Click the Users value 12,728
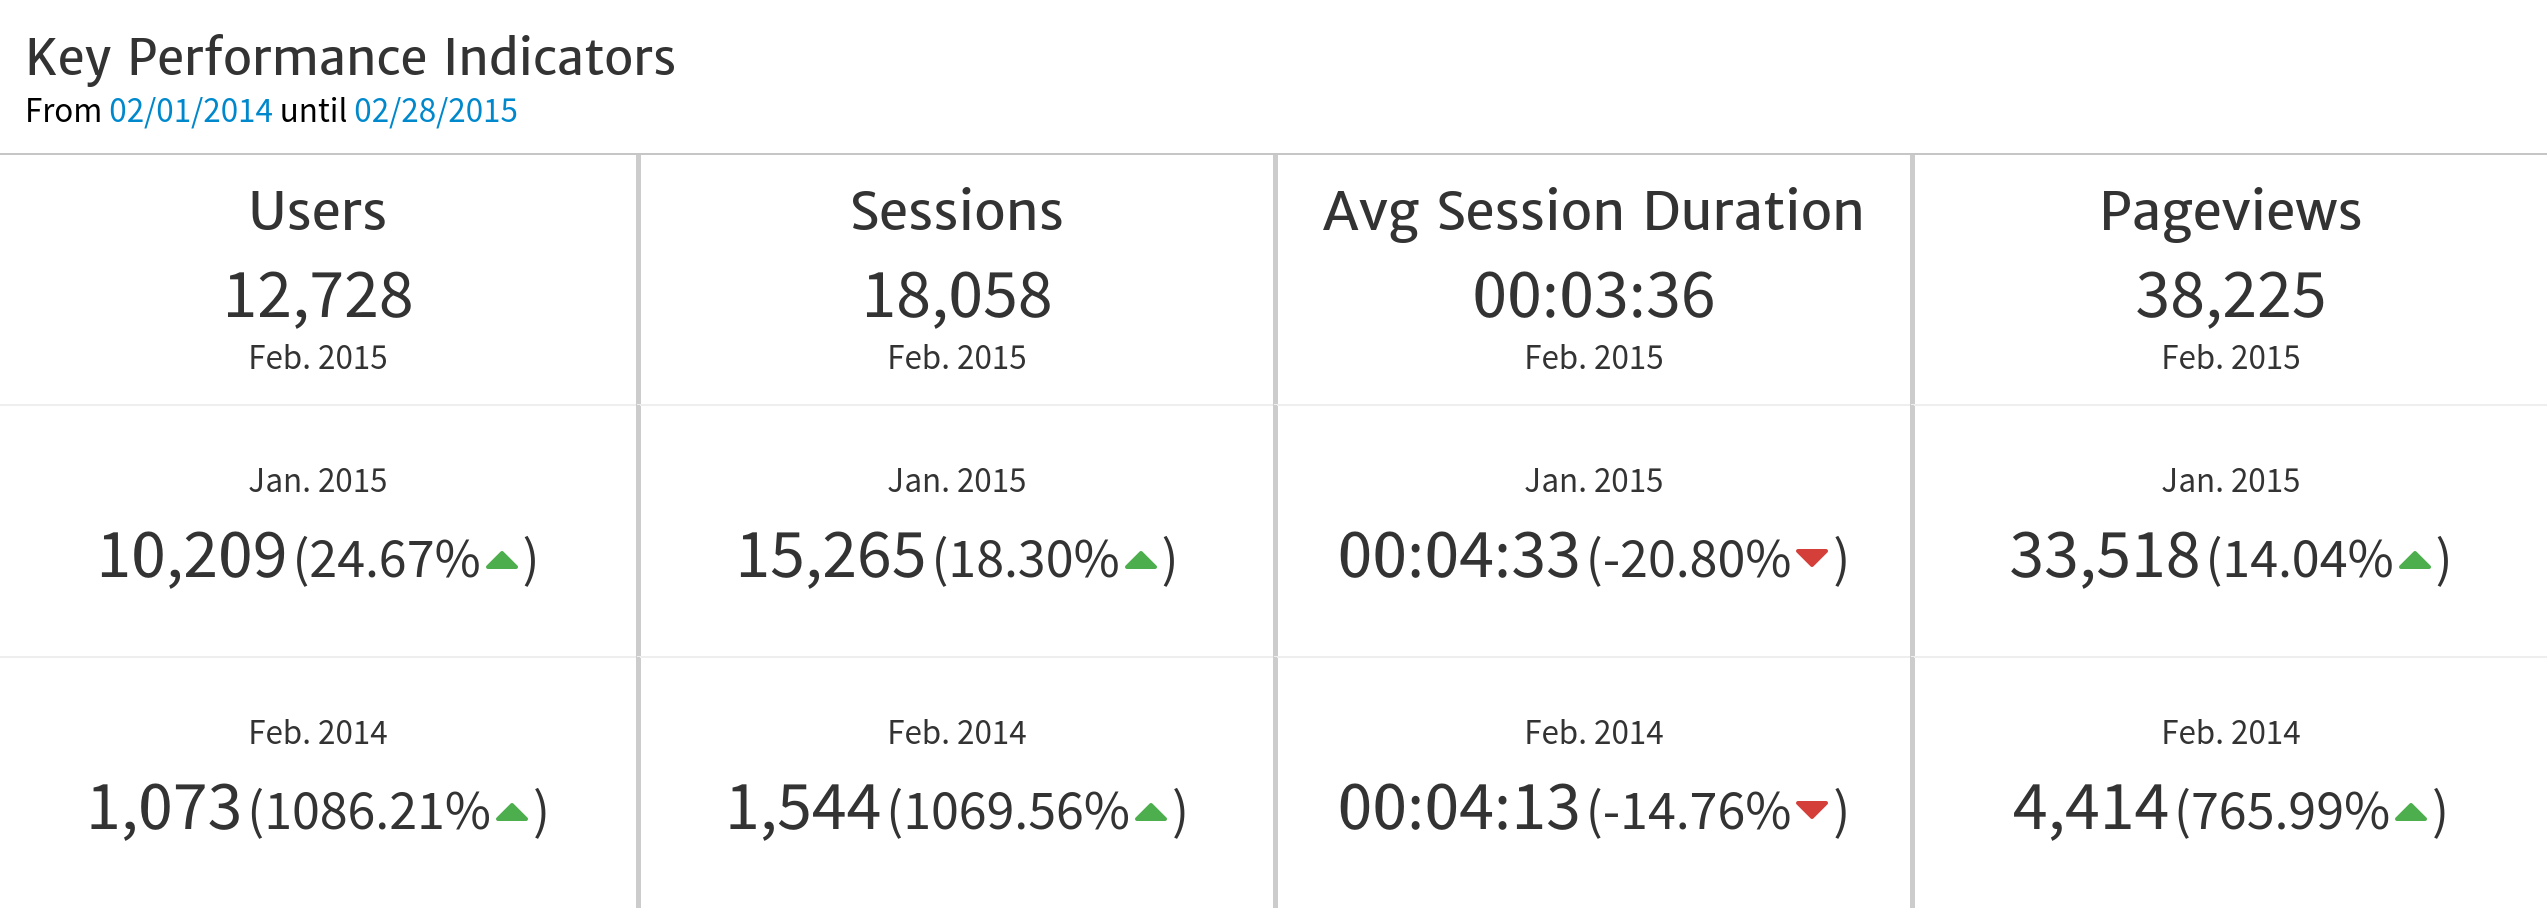This screenshot has height=908, width=2547. (318, 296)
